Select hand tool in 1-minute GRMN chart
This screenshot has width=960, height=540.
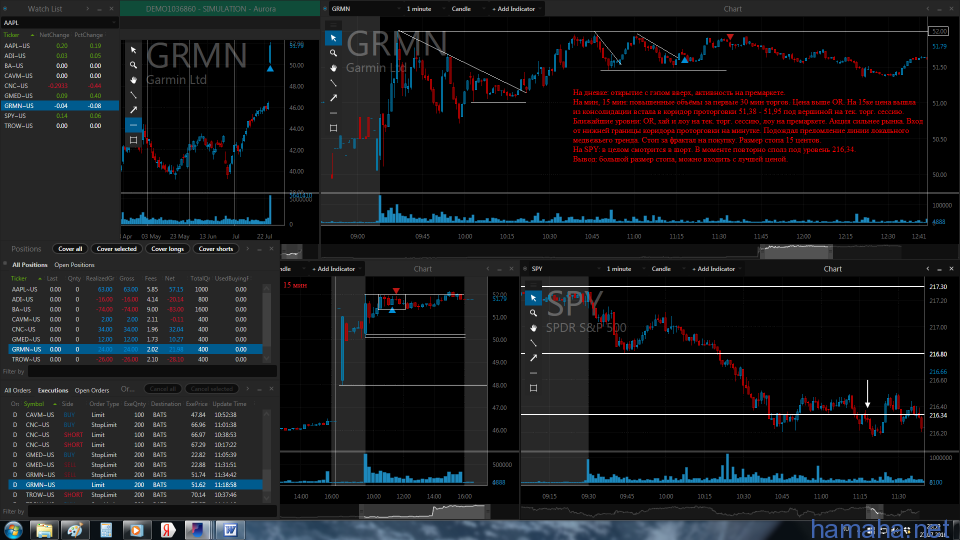point(333,68)
